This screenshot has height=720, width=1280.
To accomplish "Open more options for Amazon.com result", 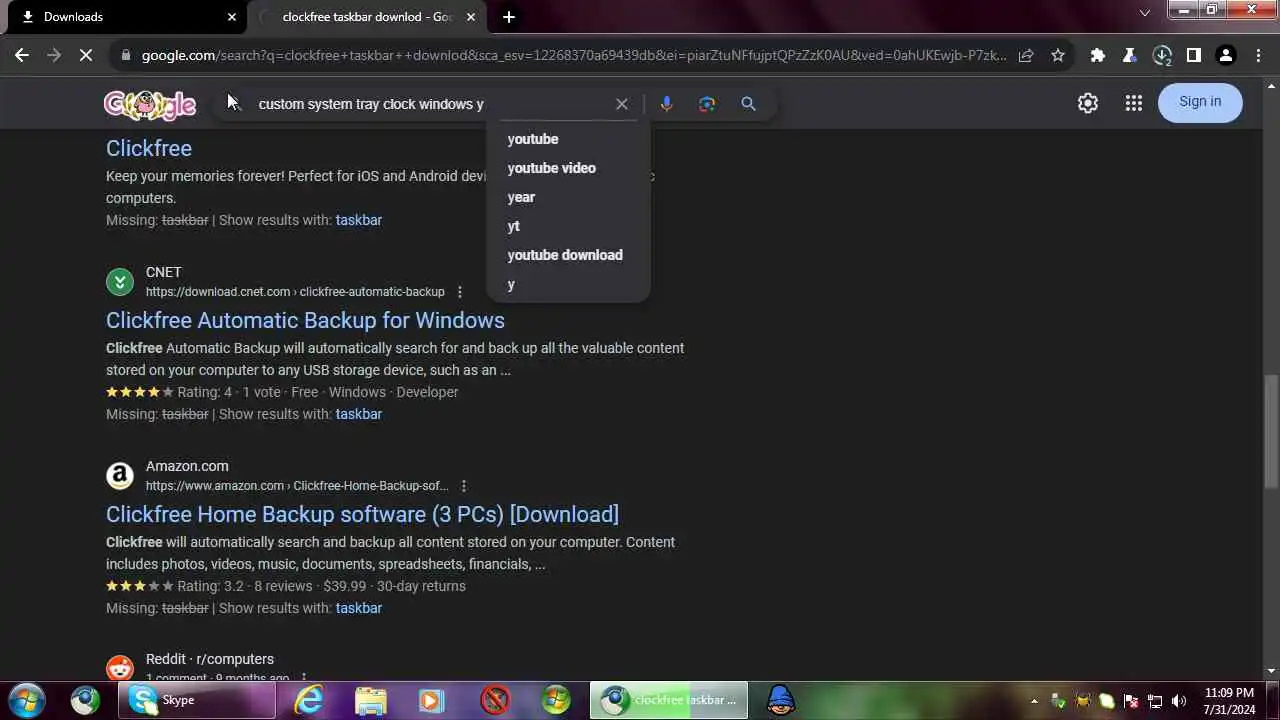I will [x=463, y=486].
